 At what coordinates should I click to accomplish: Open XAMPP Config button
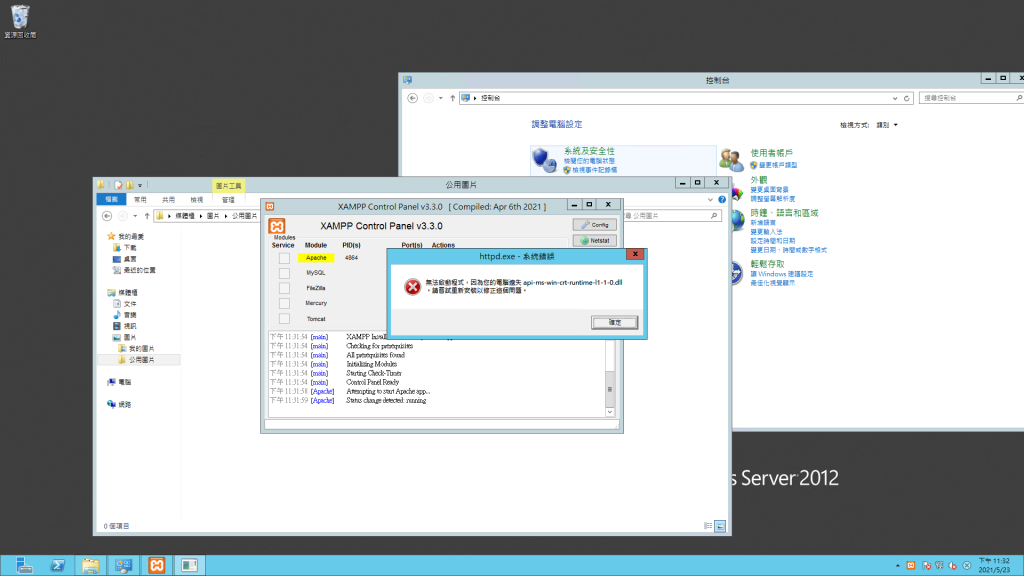[594, 225]
